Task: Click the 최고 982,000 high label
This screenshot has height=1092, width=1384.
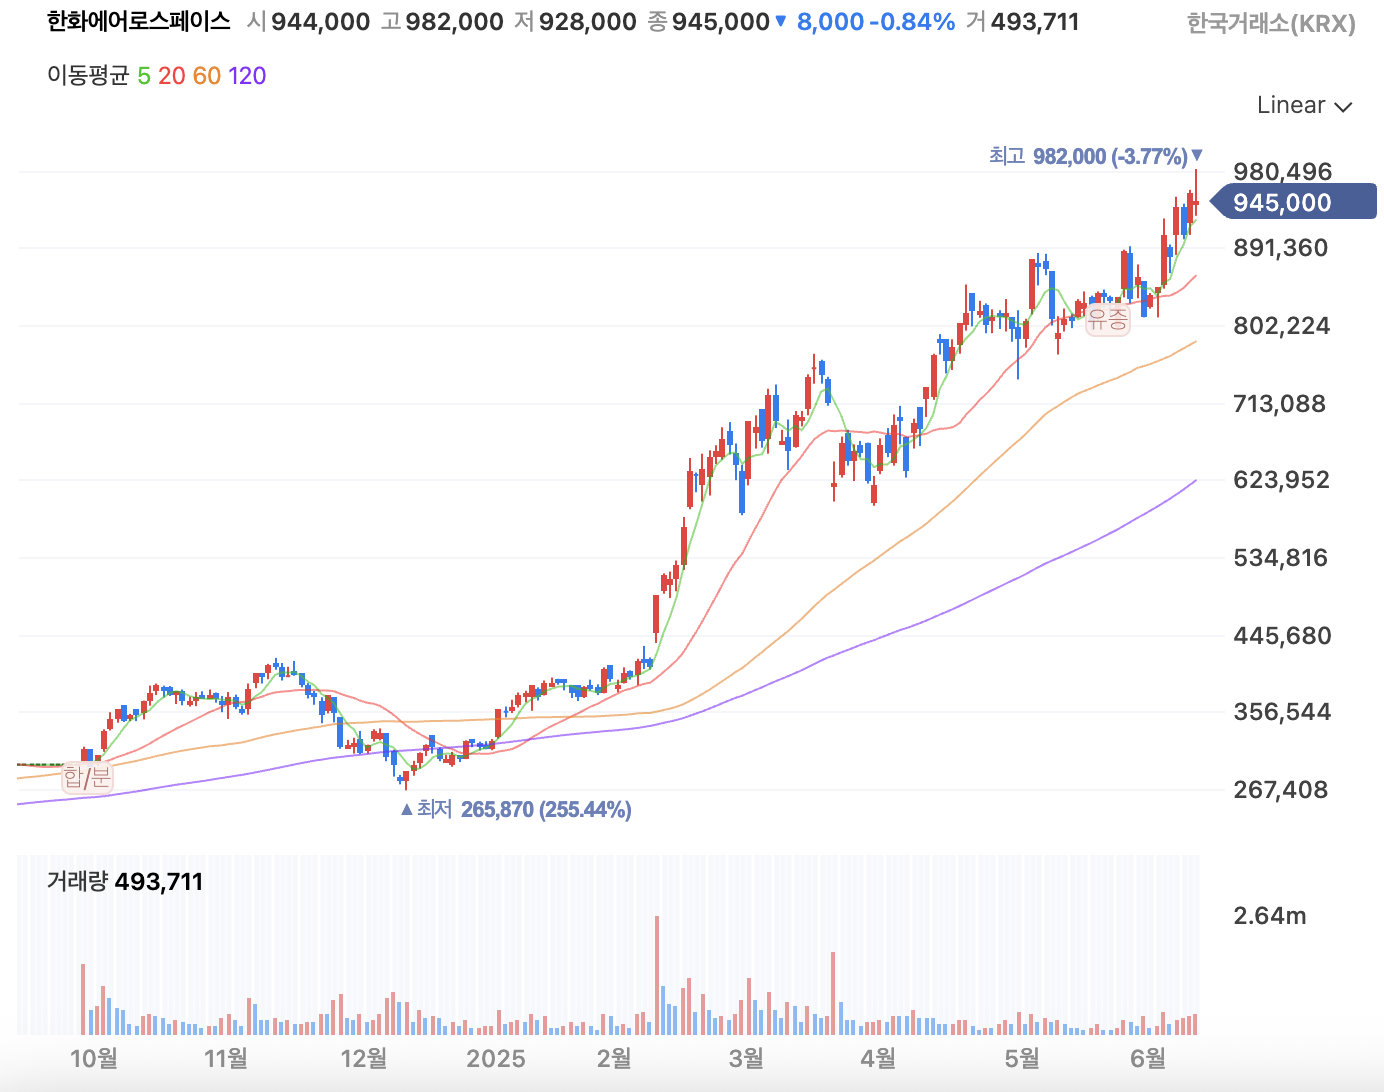Action: point(1096,156)
